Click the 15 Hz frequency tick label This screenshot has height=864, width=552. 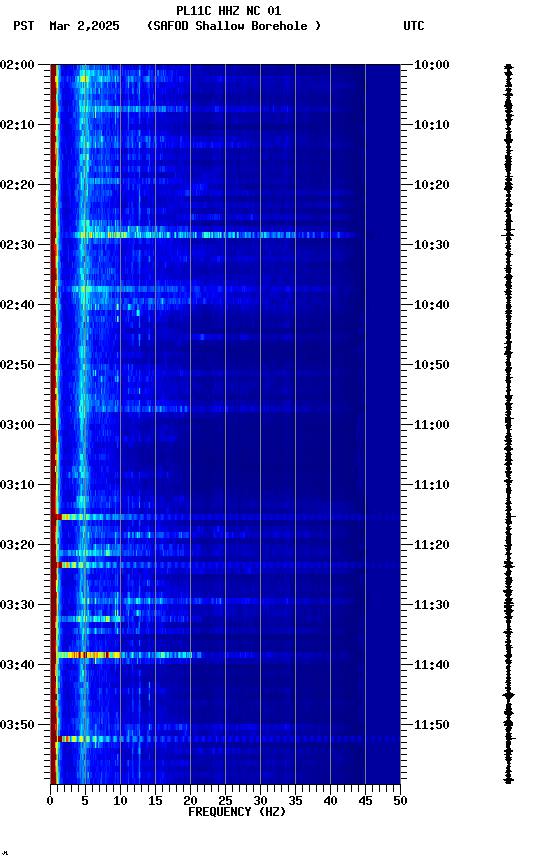coord(155,801)
